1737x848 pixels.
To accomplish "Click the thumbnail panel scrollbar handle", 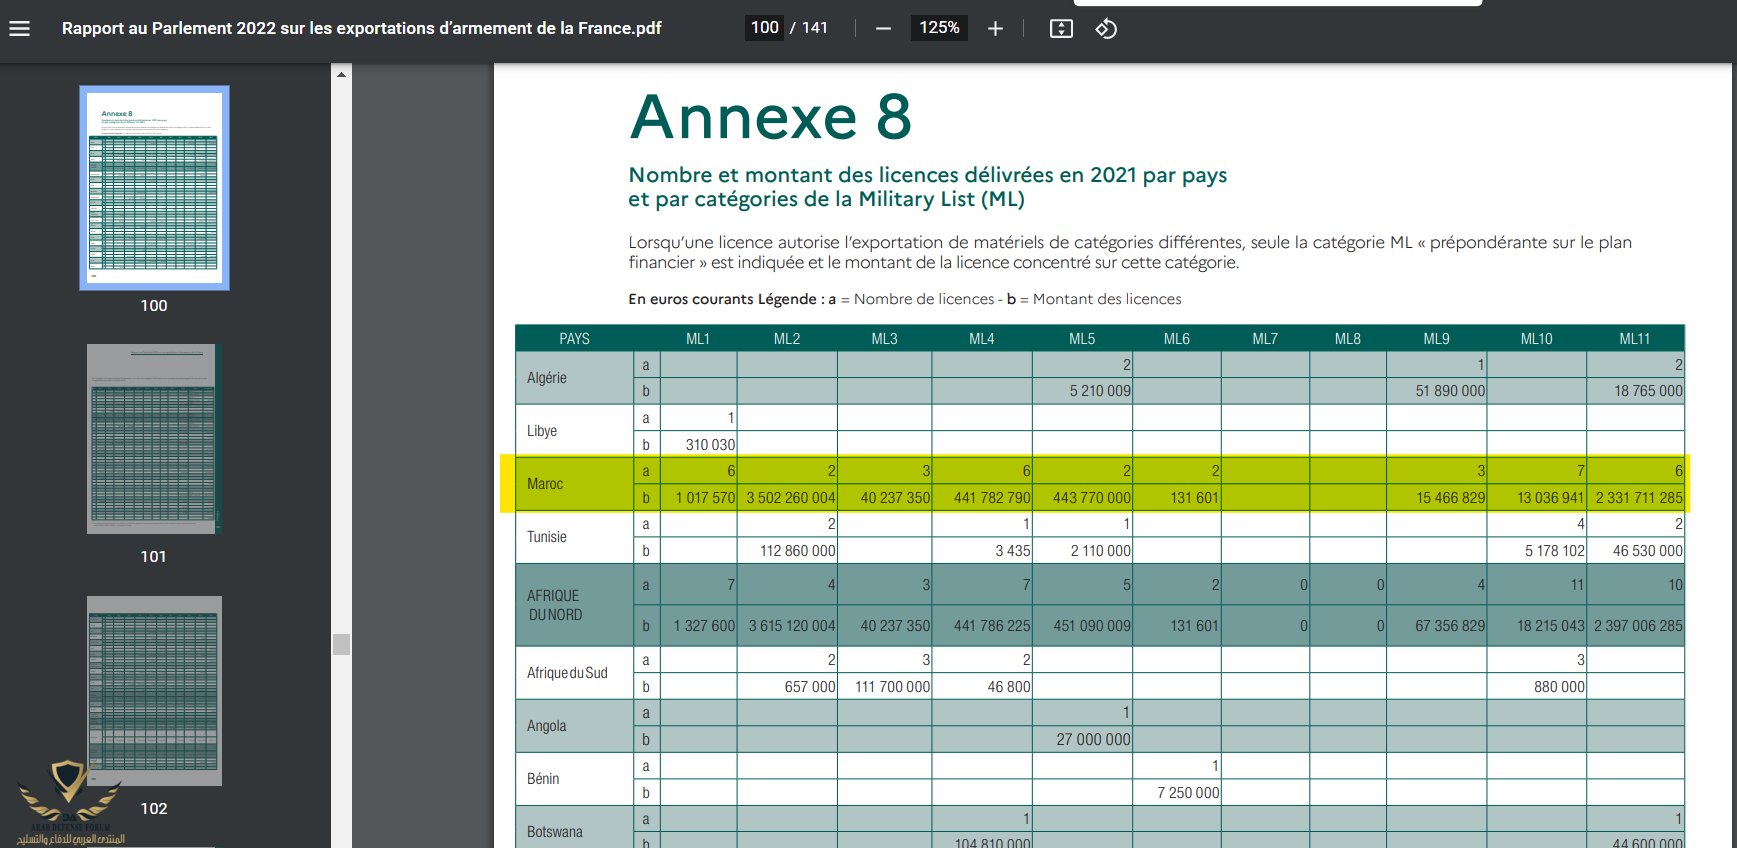I will coord(341,644).
